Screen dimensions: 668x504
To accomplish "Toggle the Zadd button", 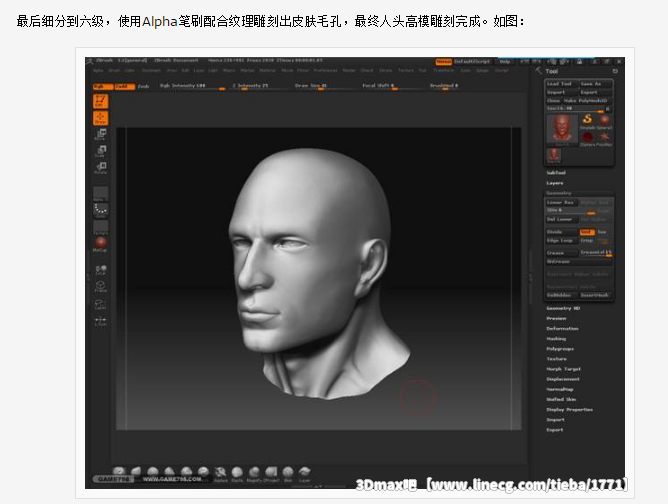I will [124, 86].
